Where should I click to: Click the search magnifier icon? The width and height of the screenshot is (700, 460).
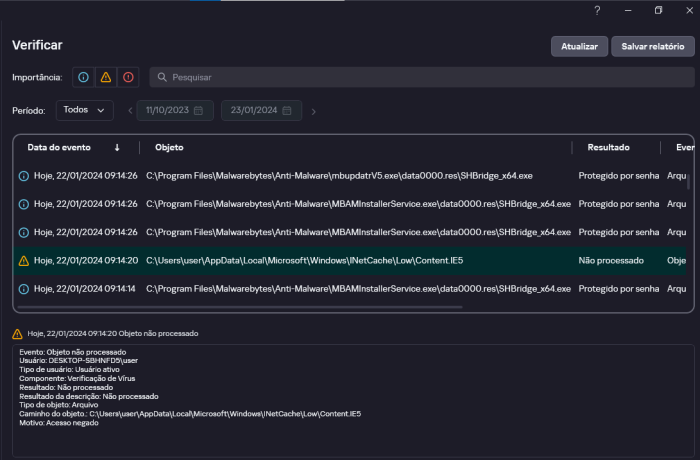[162, 77]
